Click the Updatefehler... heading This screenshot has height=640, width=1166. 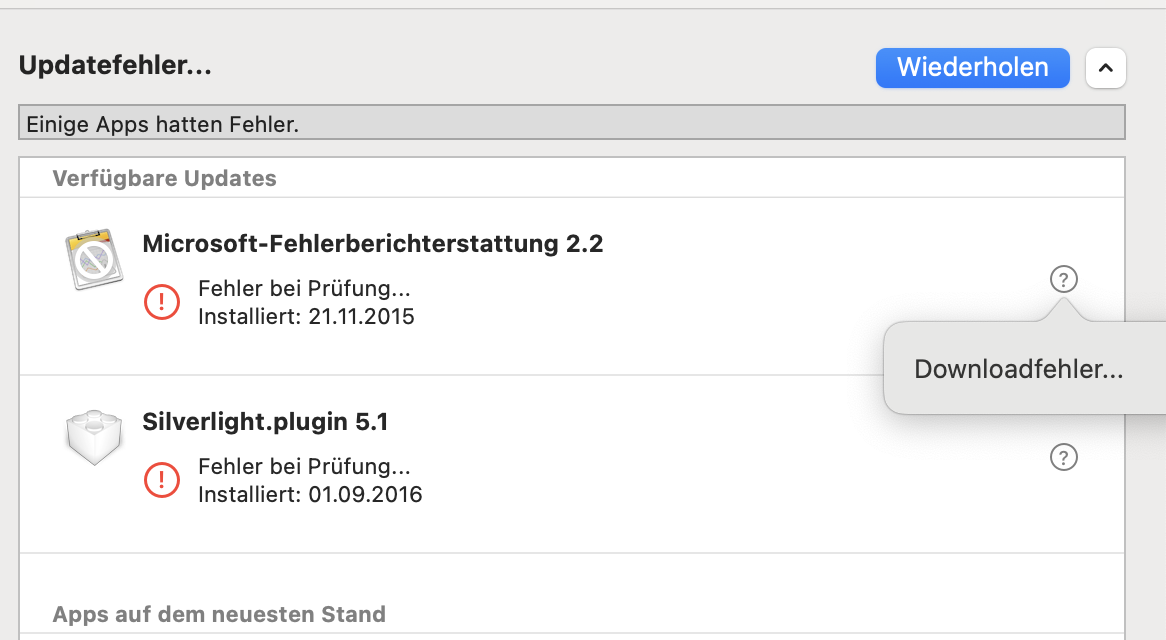pyautogui.click(x=115, y=66)
